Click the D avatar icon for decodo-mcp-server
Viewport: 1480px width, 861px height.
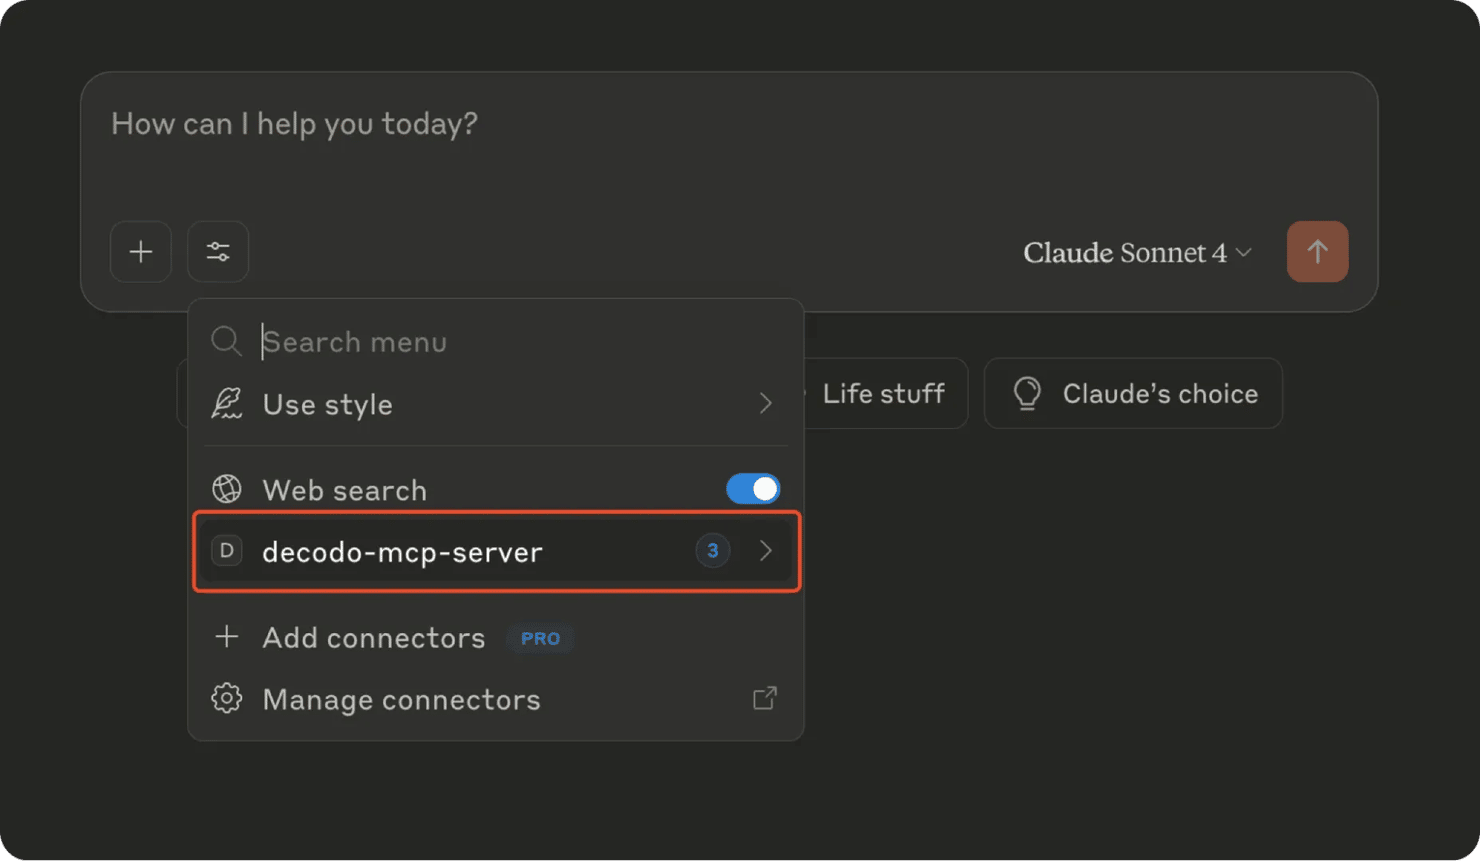(x=227, y=550)
